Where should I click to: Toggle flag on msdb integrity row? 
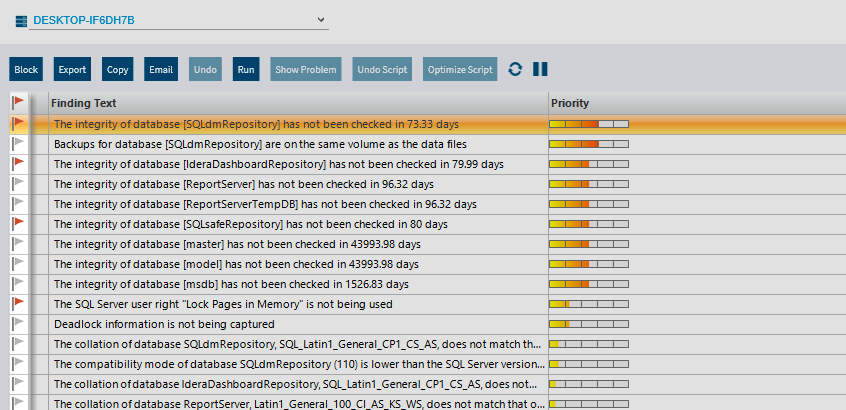coord(19,284)
